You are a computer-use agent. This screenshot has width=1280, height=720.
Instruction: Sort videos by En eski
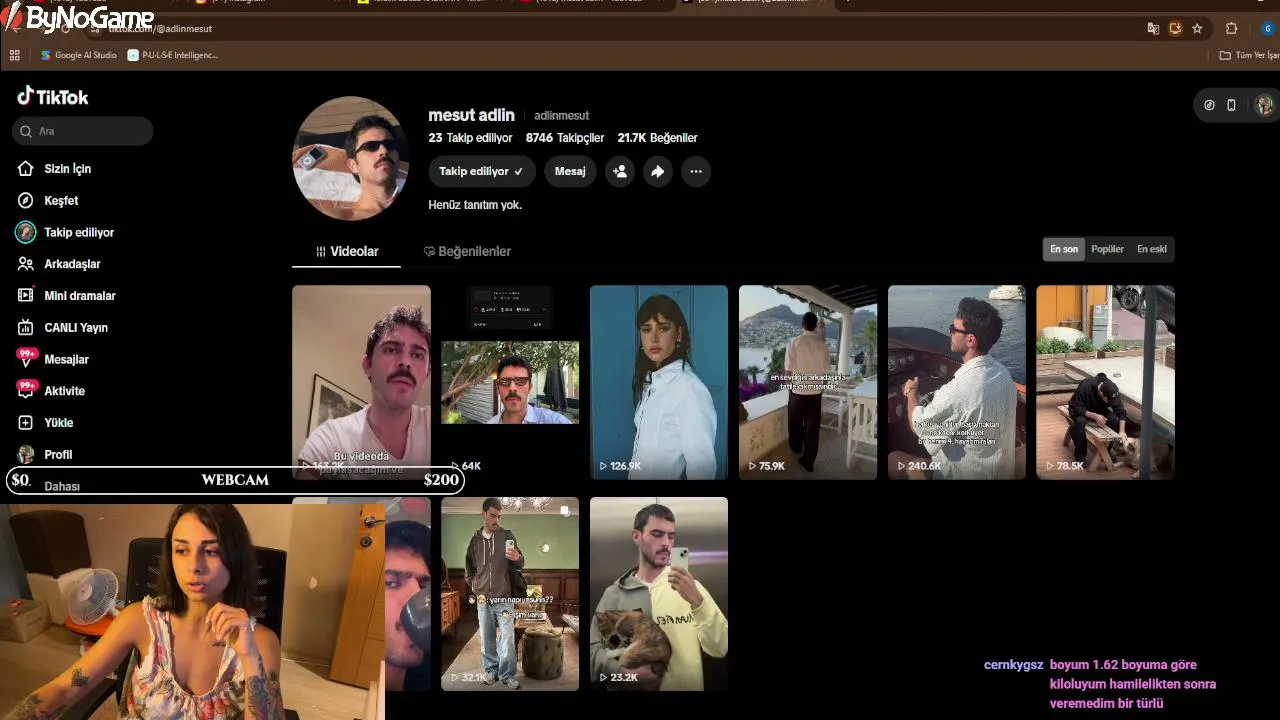pos(1152,249)
